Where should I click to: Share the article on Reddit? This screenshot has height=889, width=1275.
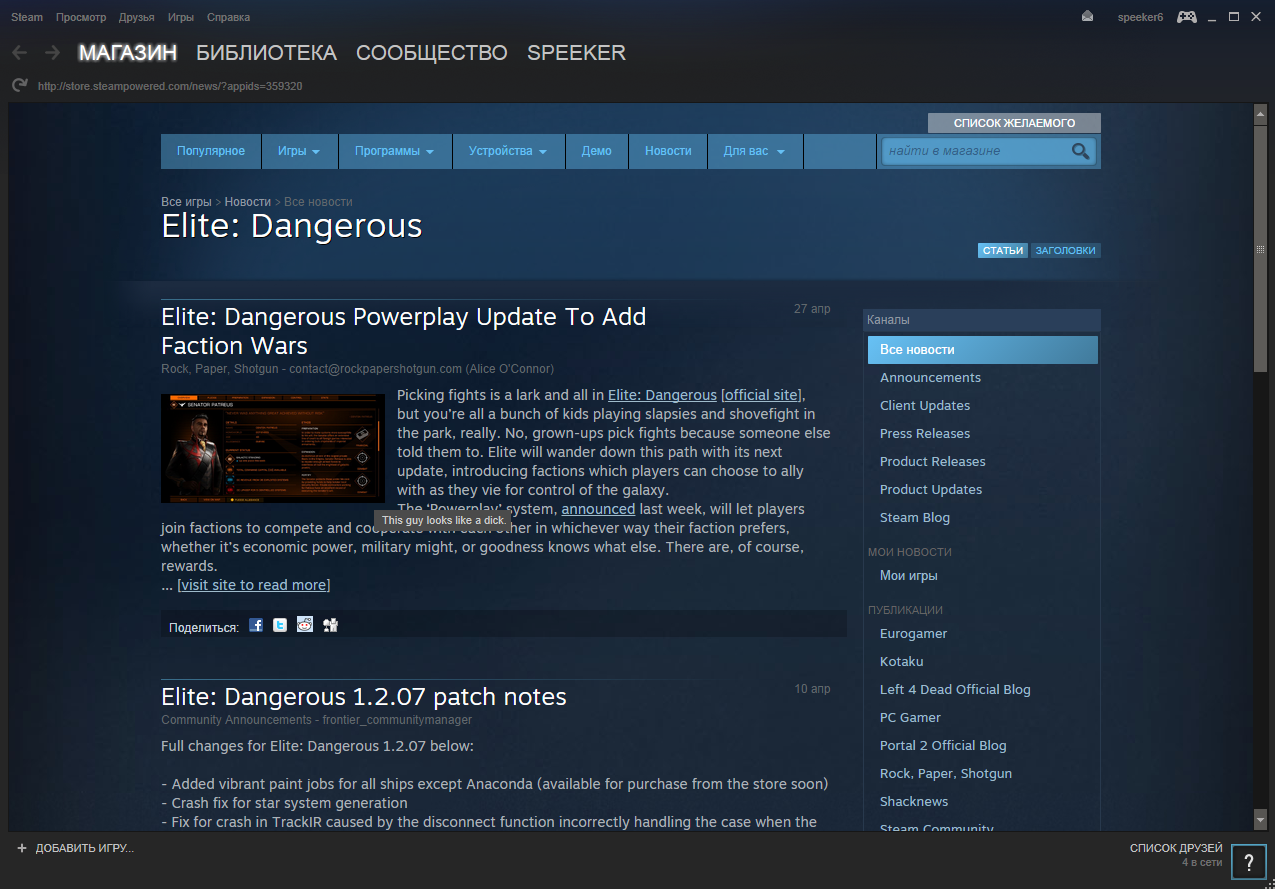(305, 625)
